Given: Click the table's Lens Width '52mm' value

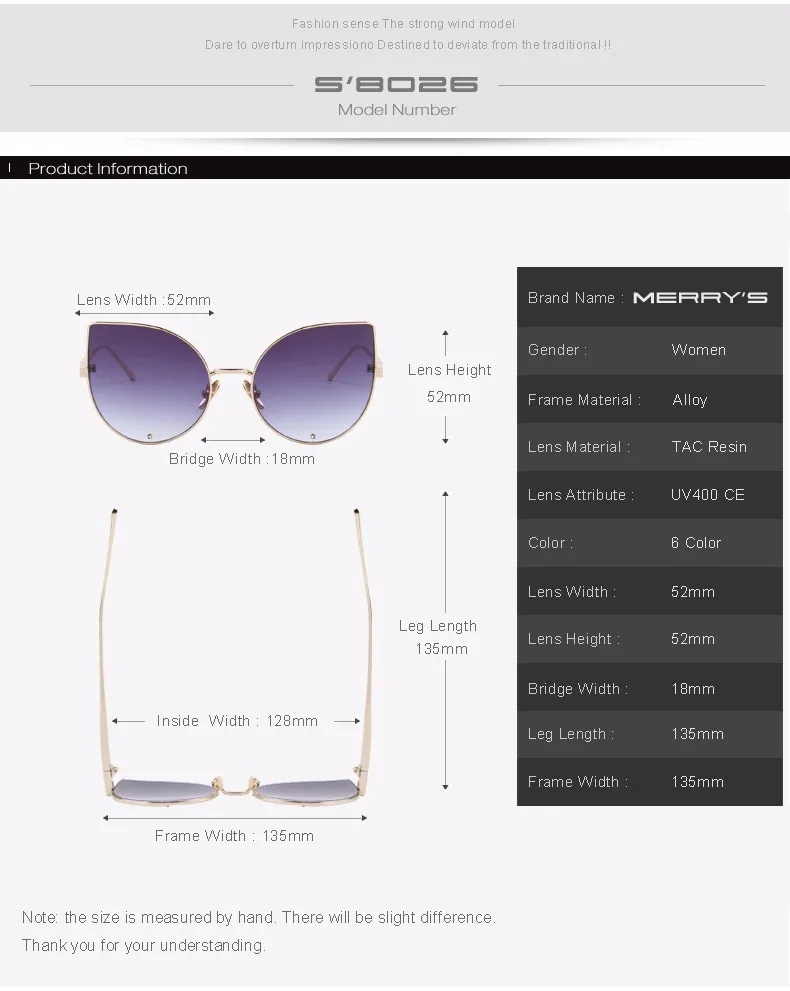Looking at the screenshot, I should 693,592.
